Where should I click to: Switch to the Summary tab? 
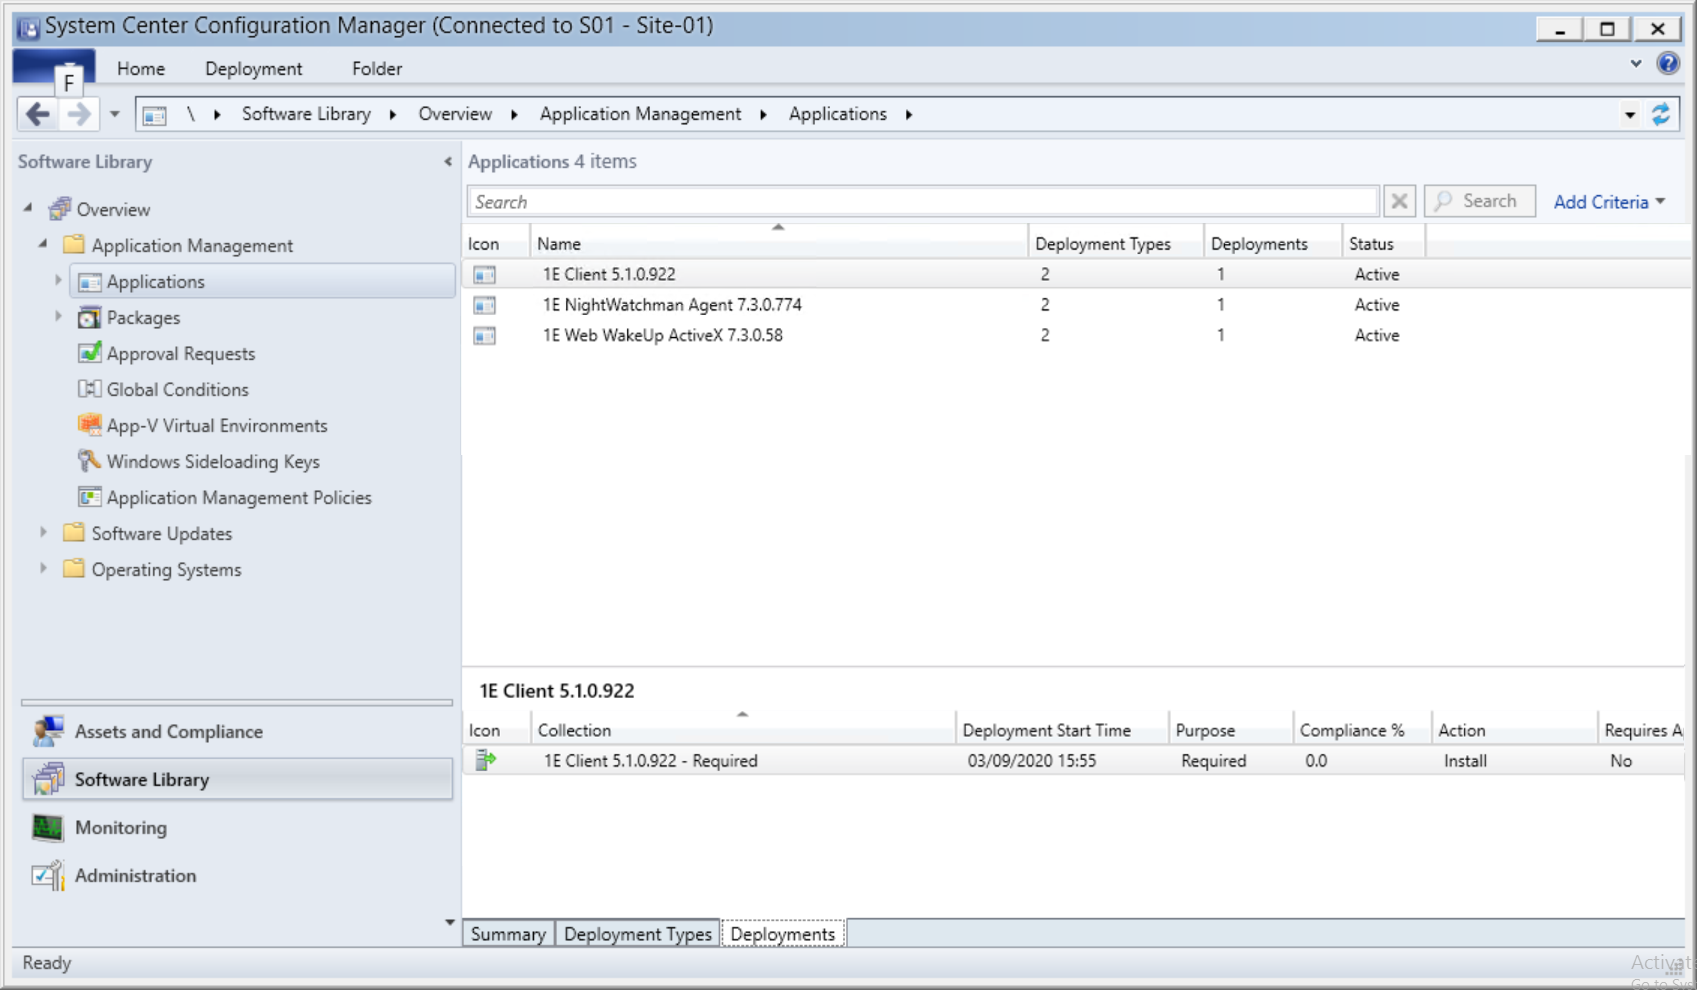pyautogui.click(x=507, y=934)
